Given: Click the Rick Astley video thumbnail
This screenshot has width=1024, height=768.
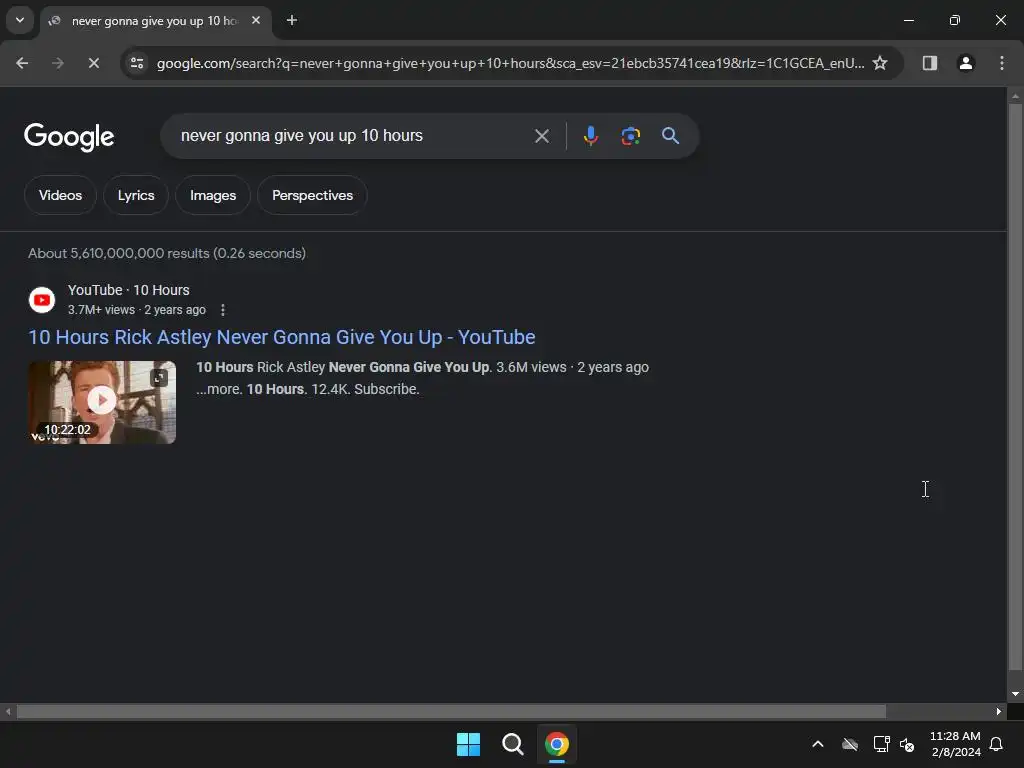Looking at the screenshot, I should pos(102,402).
